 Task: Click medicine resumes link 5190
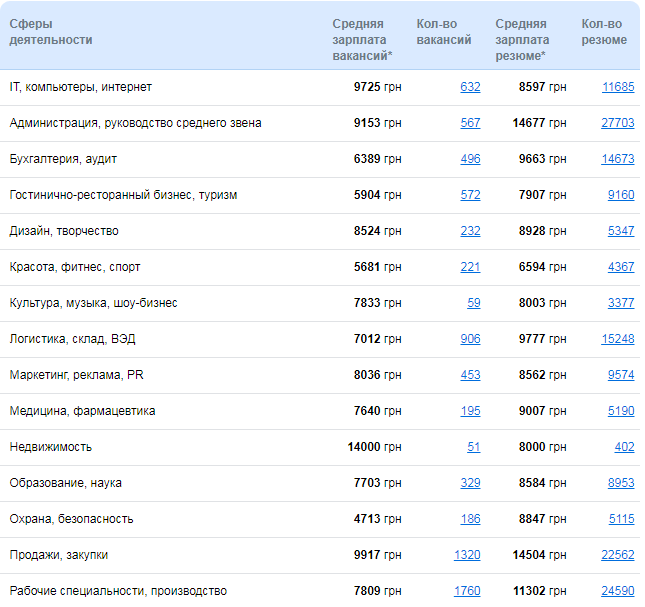click(x=621, y=411)
